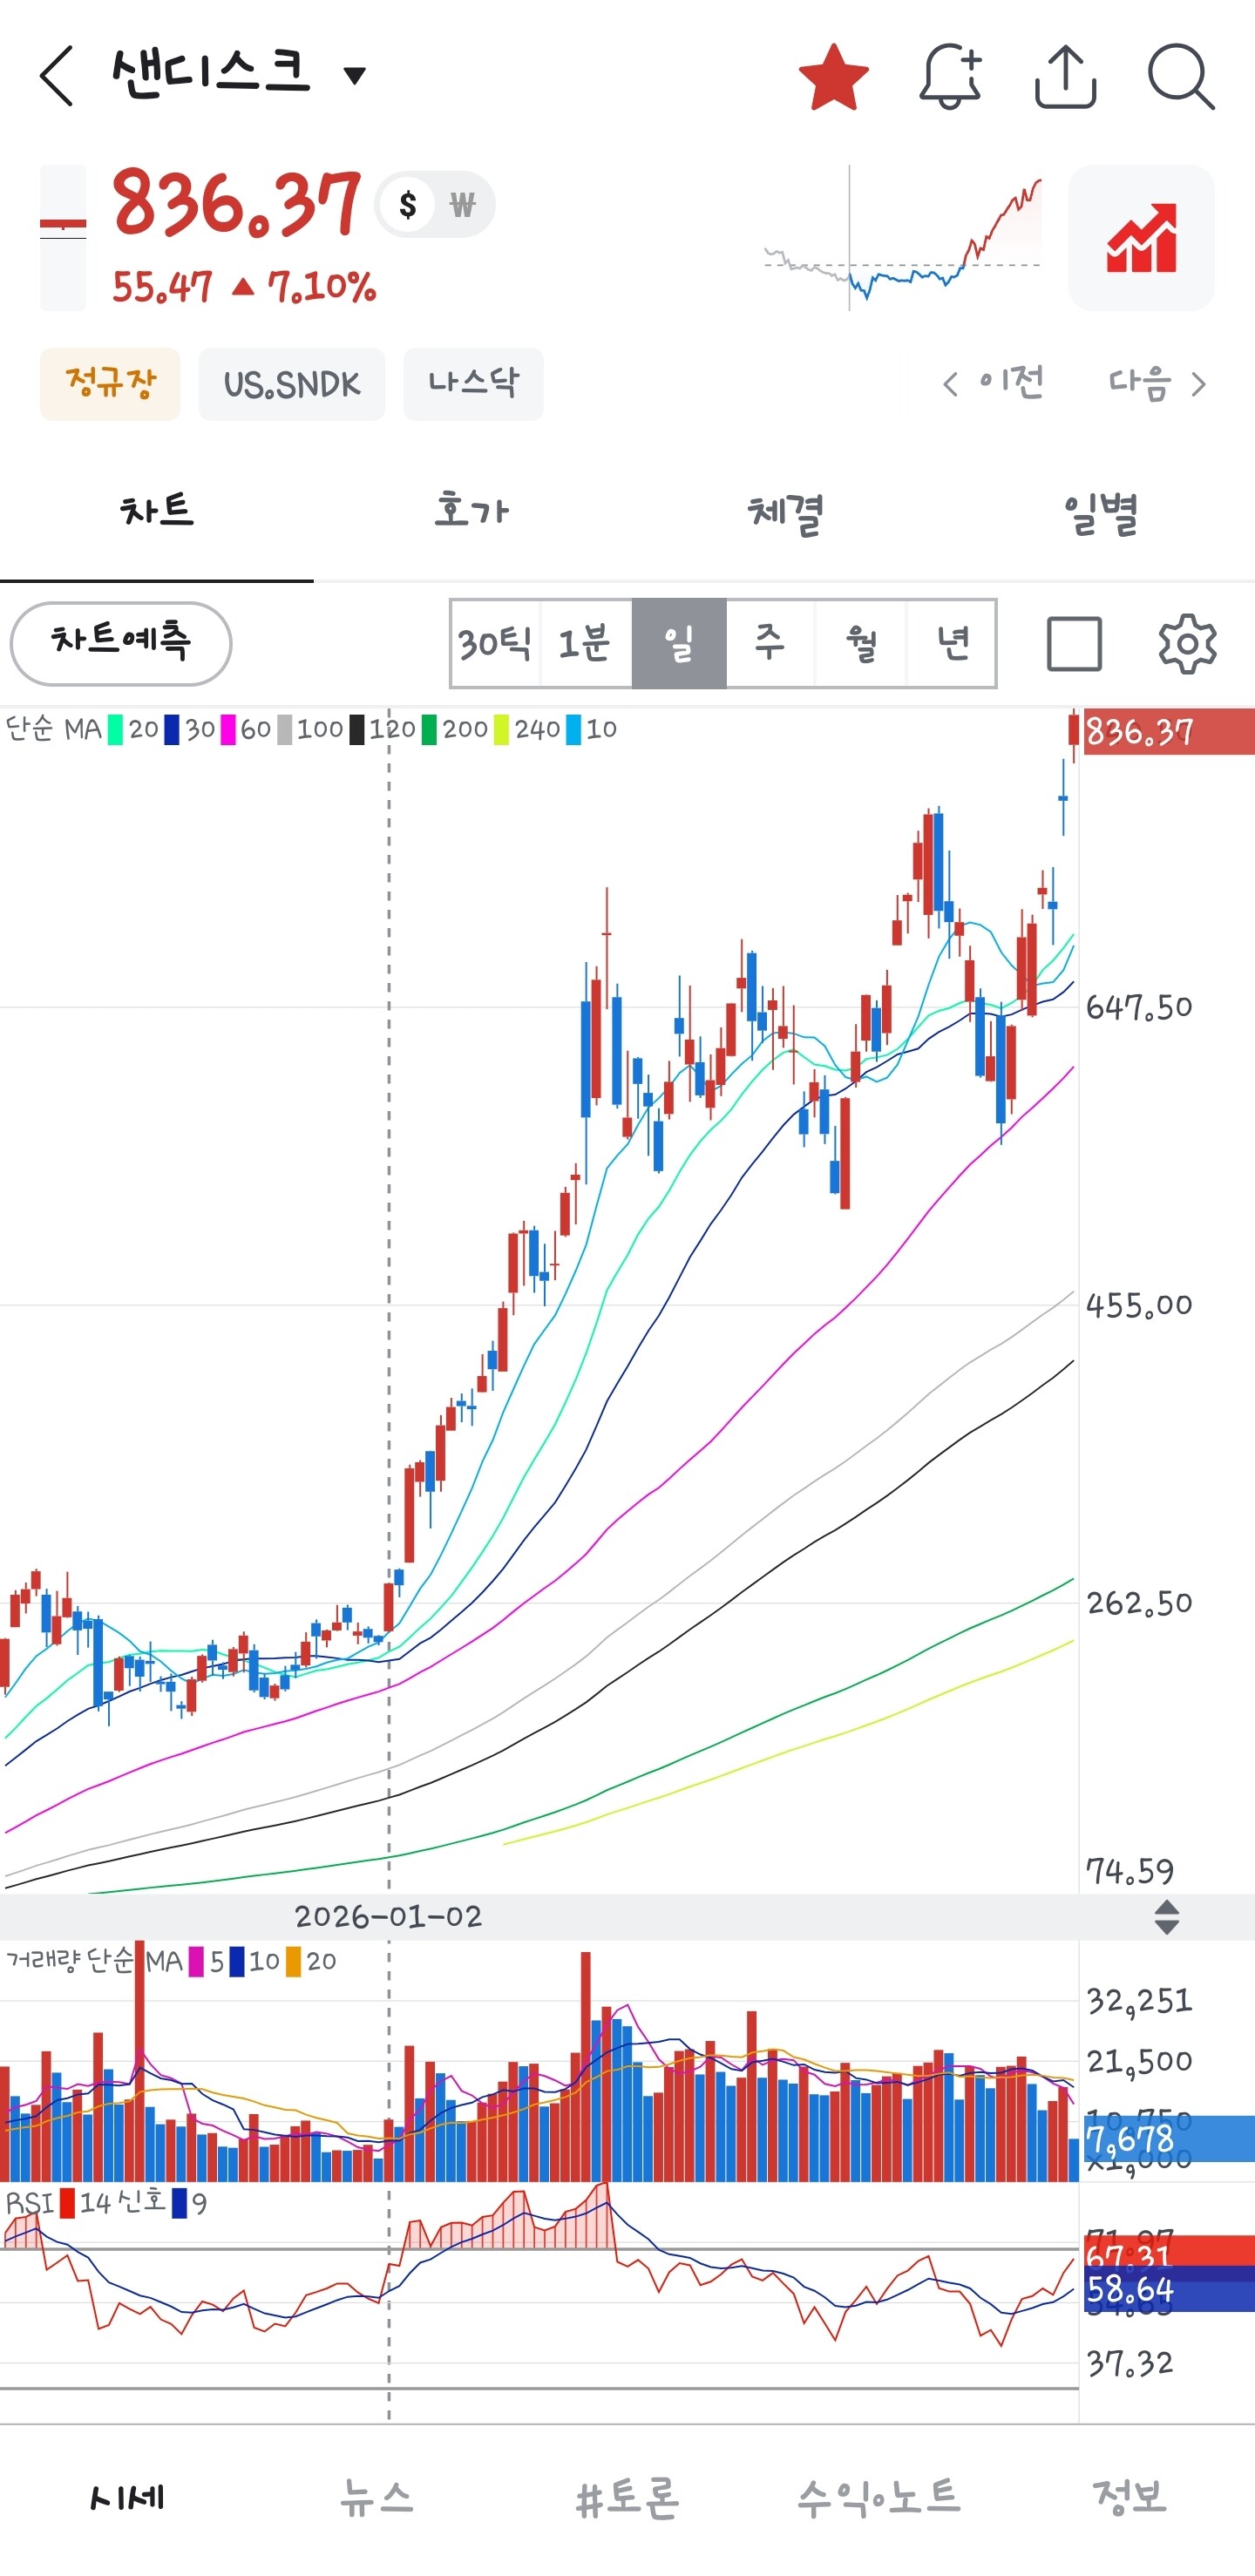The height and width of the screenshot is (2576, 1255).
Task: Choose the 1분 chart interval
Action: (x=586, y=643)
